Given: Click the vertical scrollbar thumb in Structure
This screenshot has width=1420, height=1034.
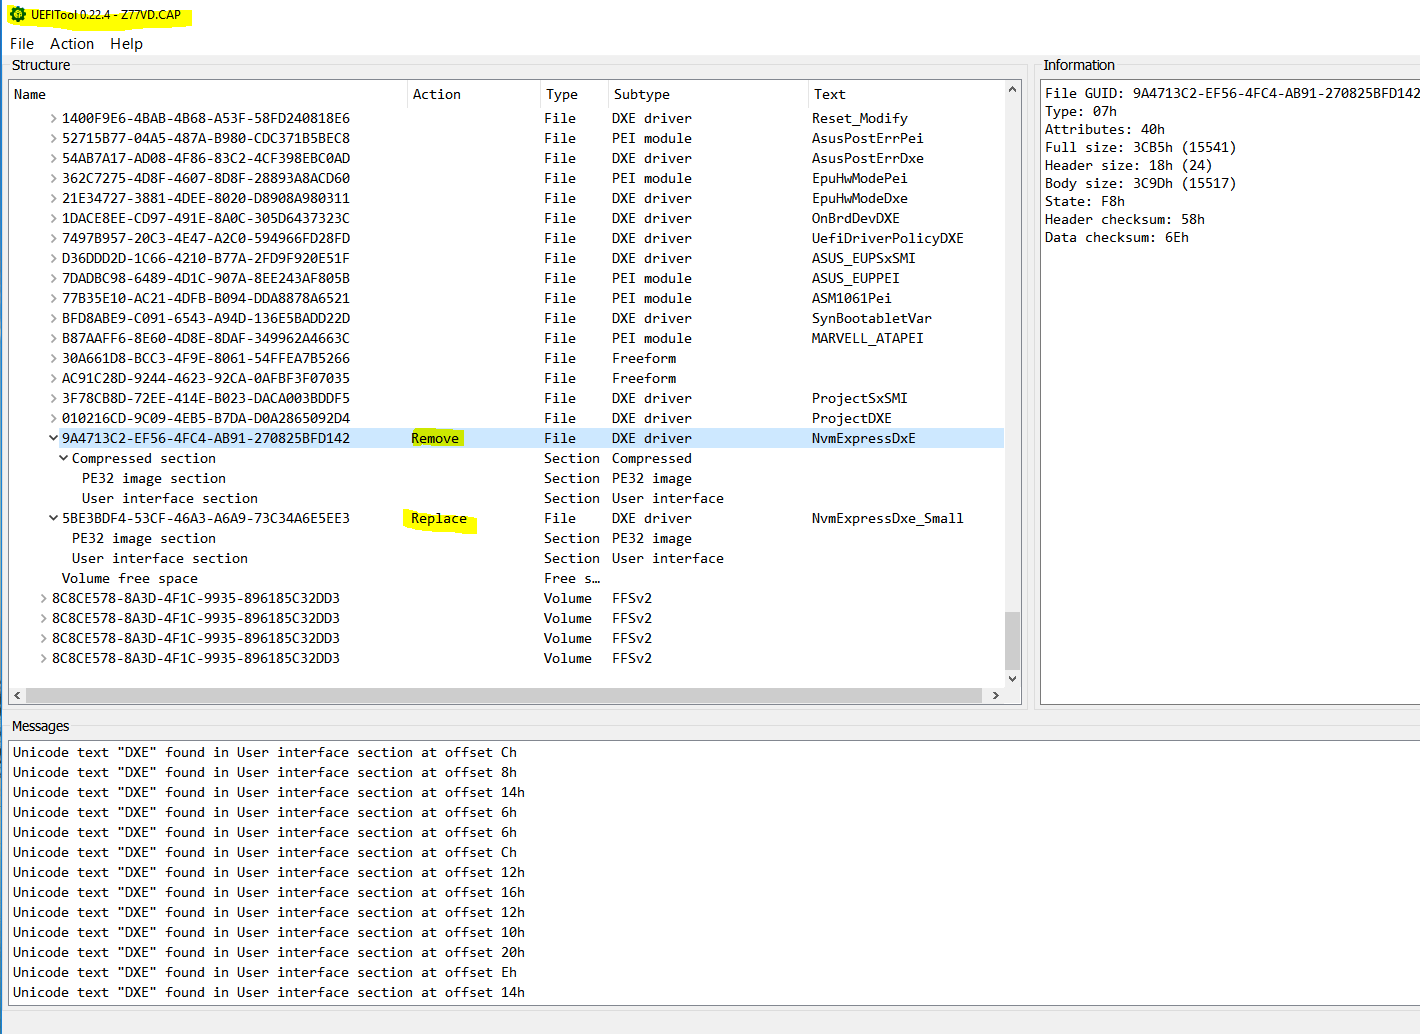Looking at the screenshot, I should pos(1012,640).
